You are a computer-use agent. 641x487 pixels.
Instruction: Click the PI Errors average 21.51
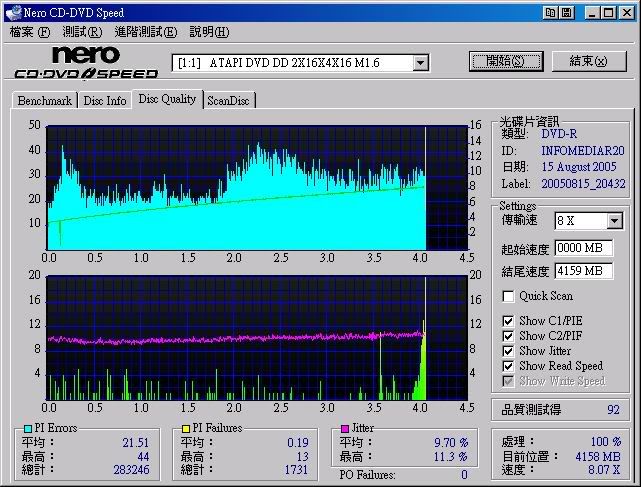[x=136, y=443]
